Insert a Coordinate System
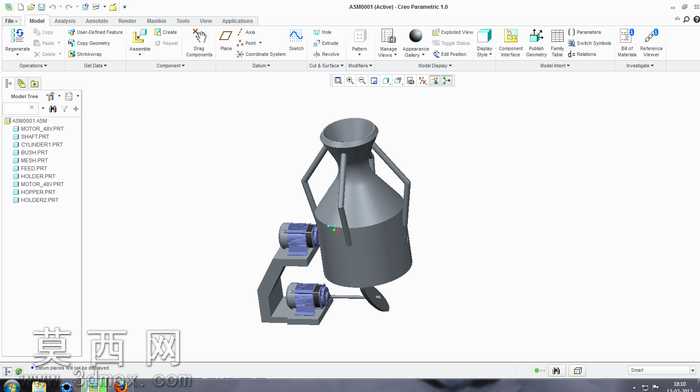Image resolution: width=700 pixels, height=392 pixels. tap(261, 54)
